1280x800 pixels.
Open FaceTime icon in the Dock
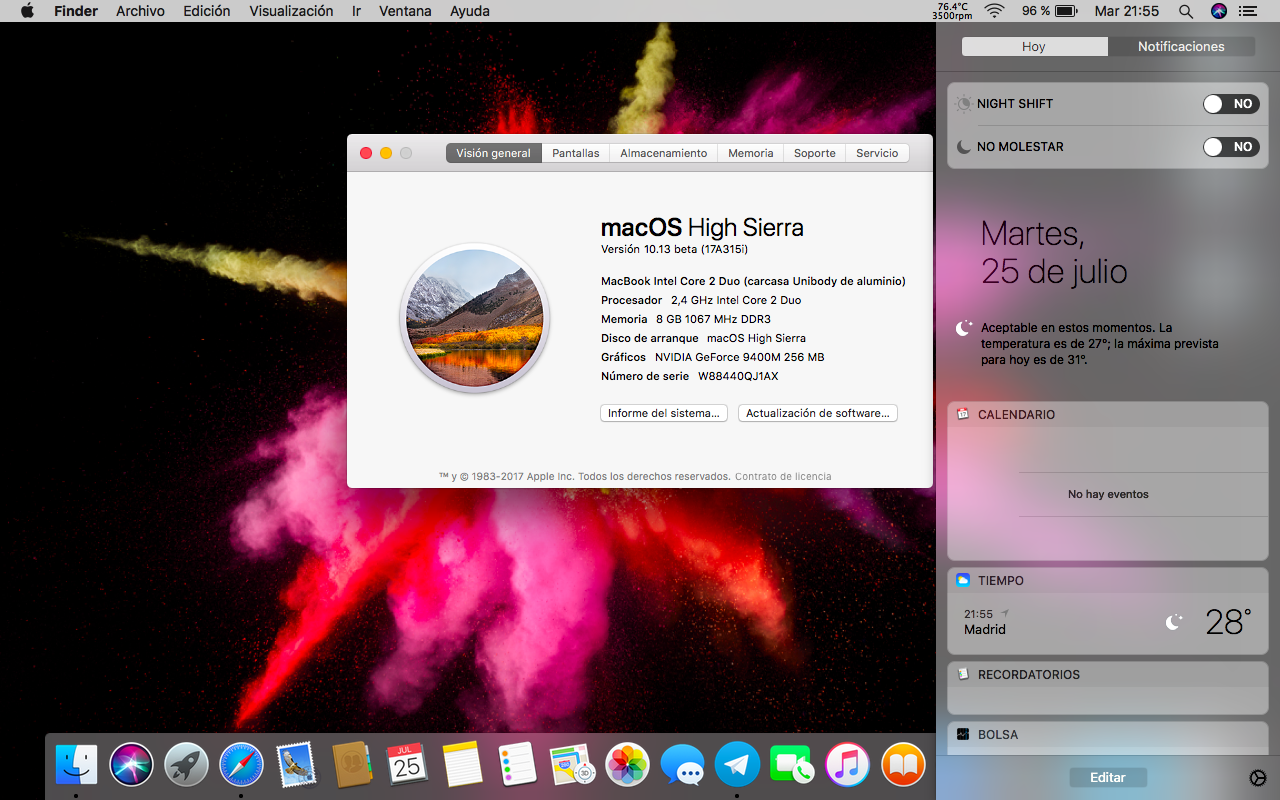[792, 765]
